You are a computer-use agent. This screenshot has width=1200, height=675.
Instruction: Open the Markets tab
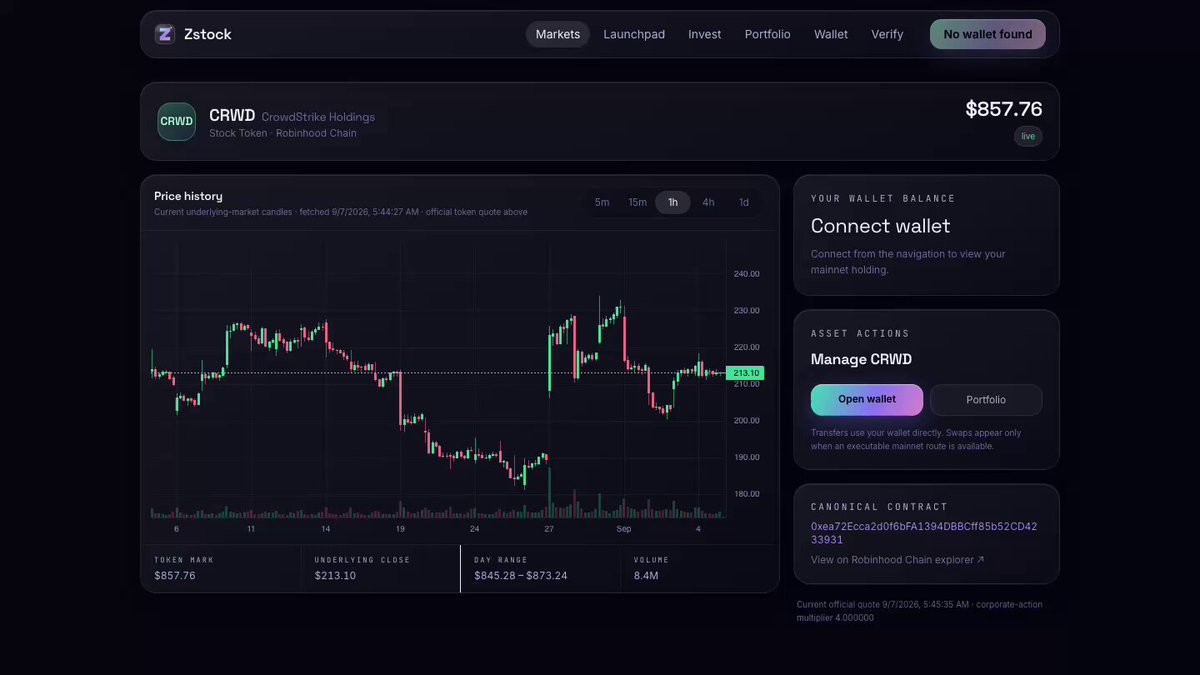coord(558,34)
